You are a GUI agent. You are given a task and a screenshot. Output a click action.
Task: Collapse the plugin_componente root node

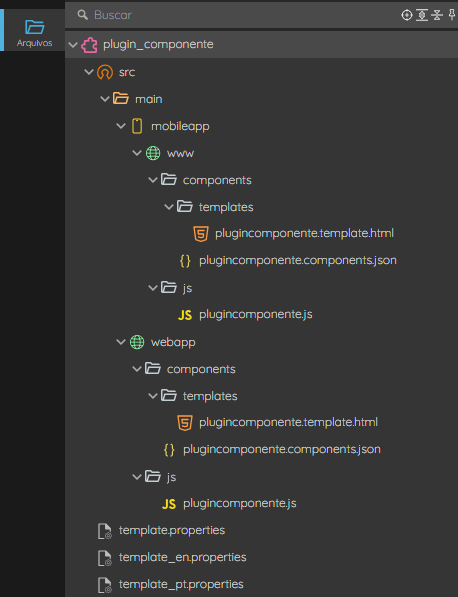[73, 45]
